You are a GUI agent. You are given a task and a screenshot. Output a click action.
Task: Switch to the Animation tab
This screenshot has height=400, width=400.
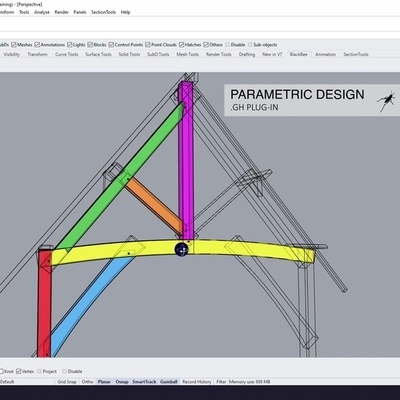pyautogui.click(x=325, y=54)
